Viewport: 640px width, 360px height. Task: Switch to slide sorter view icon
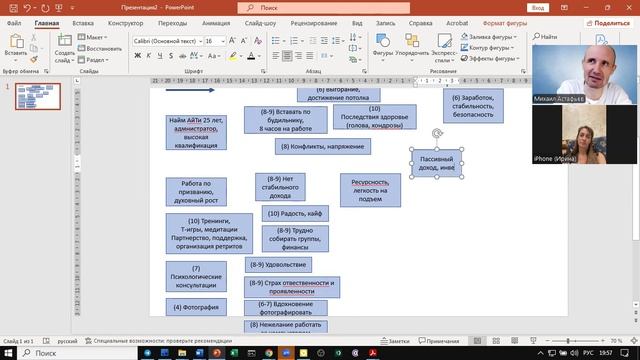coord(496,341)
